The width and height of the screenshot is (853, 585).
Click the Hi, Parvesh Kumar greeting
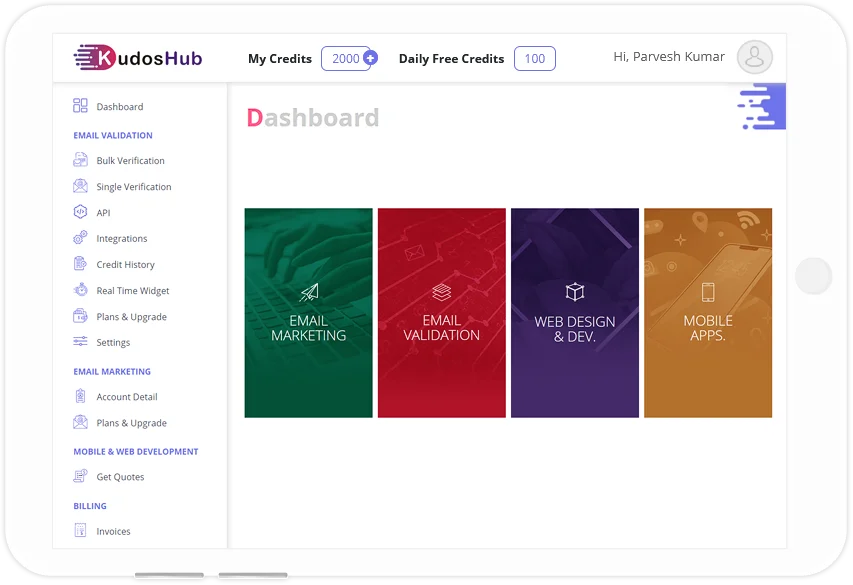(x=669, y=57)
